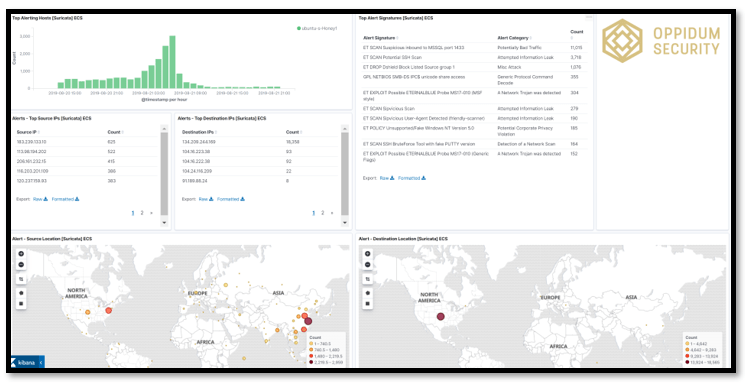Select source IP 120.237.159.93 row

tap(86, 181)
